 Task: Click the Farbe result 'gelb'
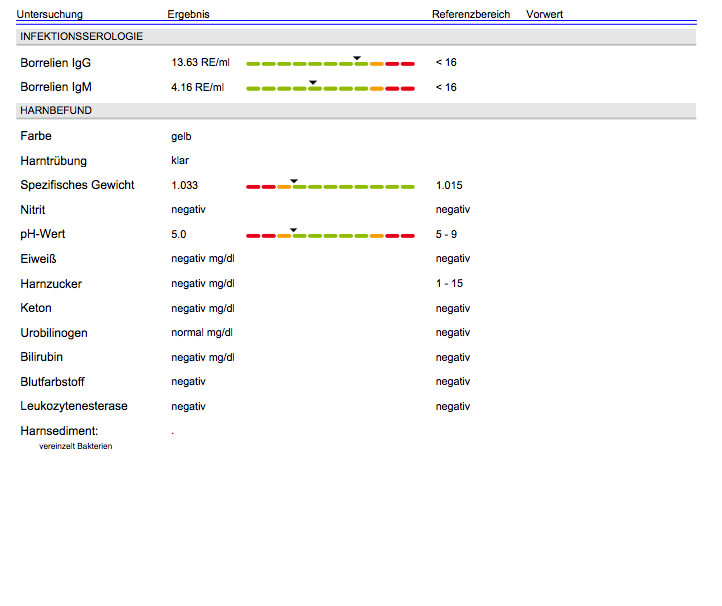point(181,136)
